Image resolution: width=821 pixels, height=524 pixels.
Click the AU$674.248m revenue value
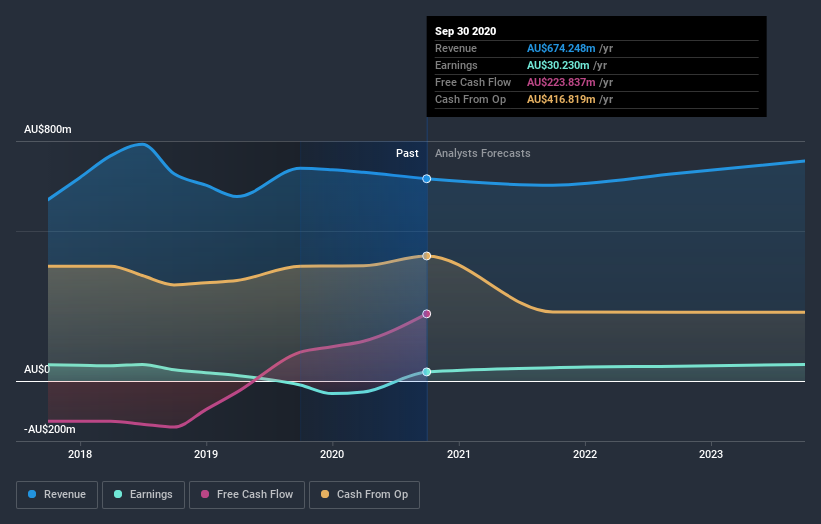[561, 49]
